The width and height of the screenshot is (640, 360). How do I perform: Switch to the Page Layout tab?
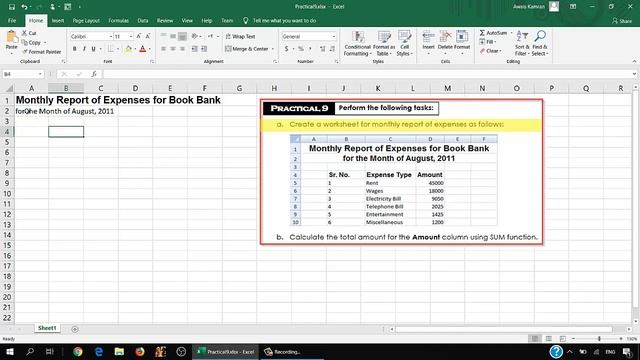86,20
